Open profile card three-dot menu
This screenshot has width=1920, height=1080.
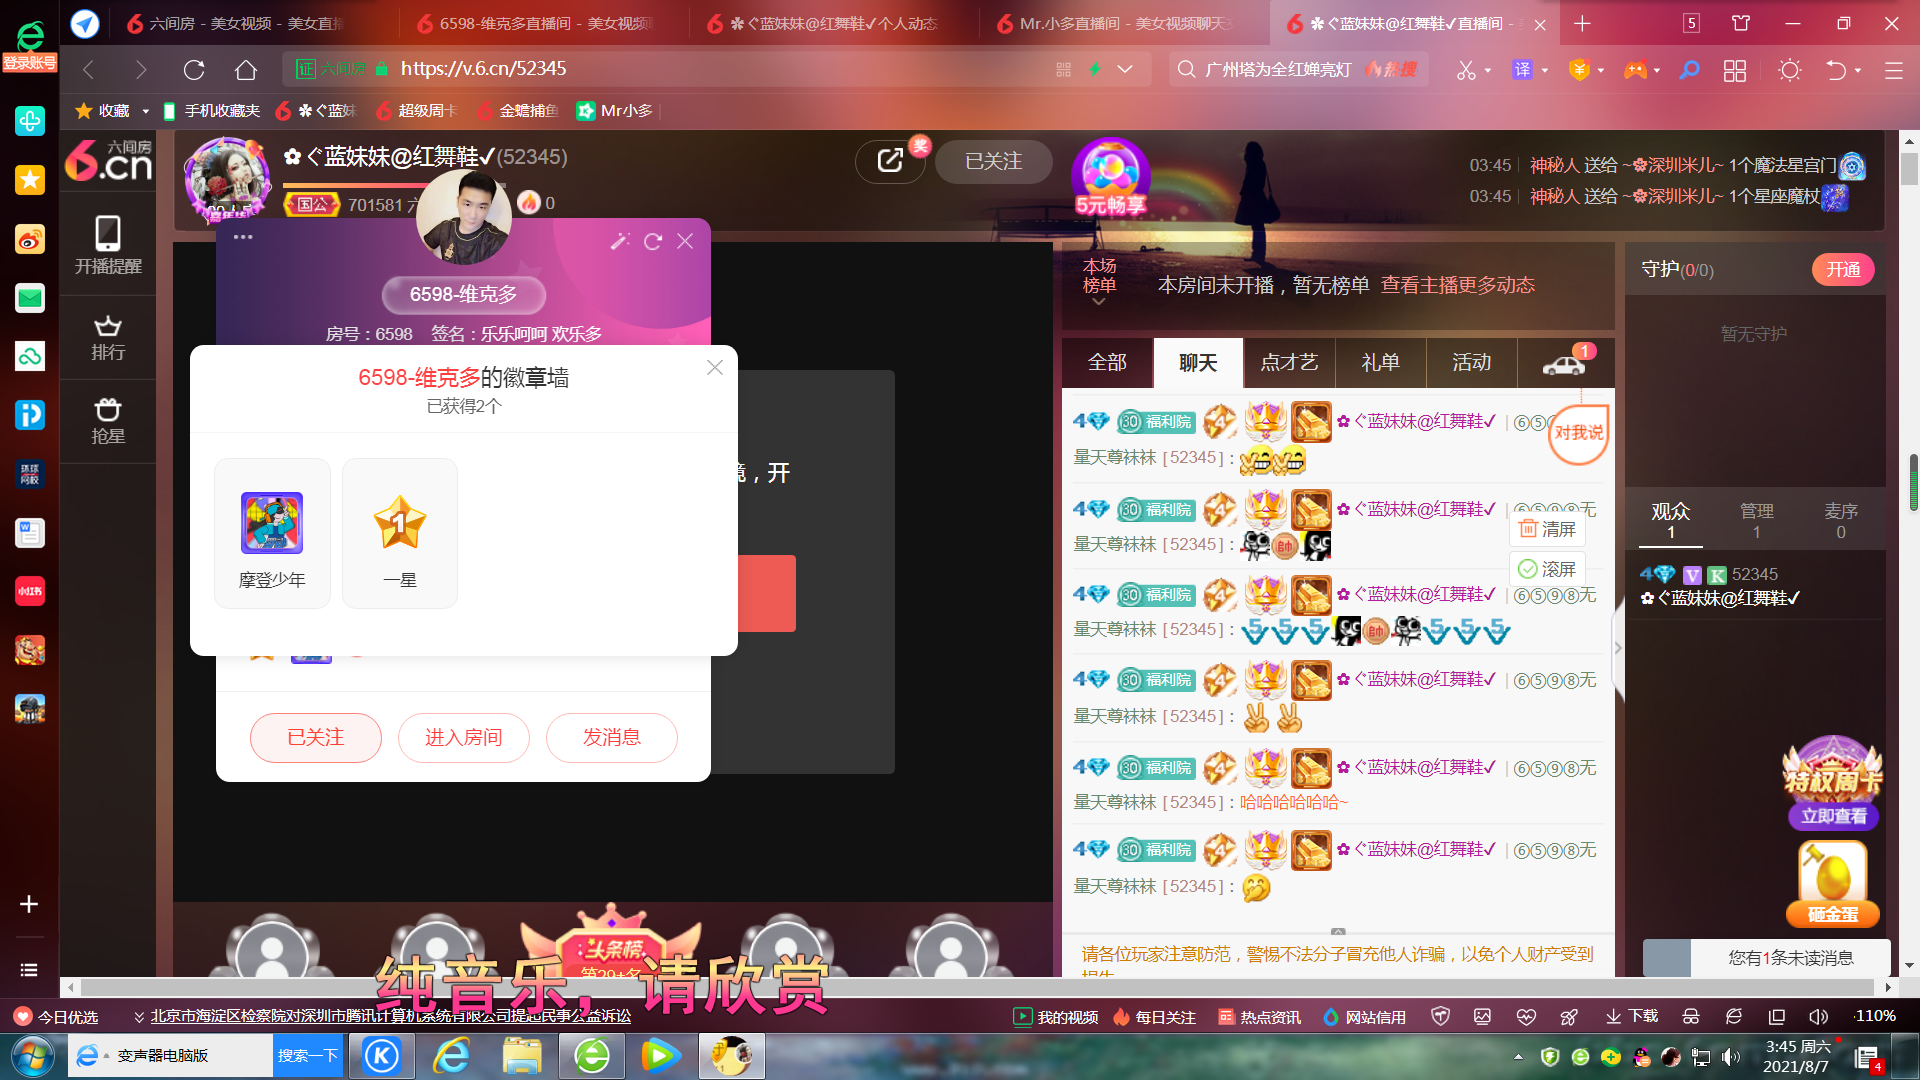click(x=243, y=237)
